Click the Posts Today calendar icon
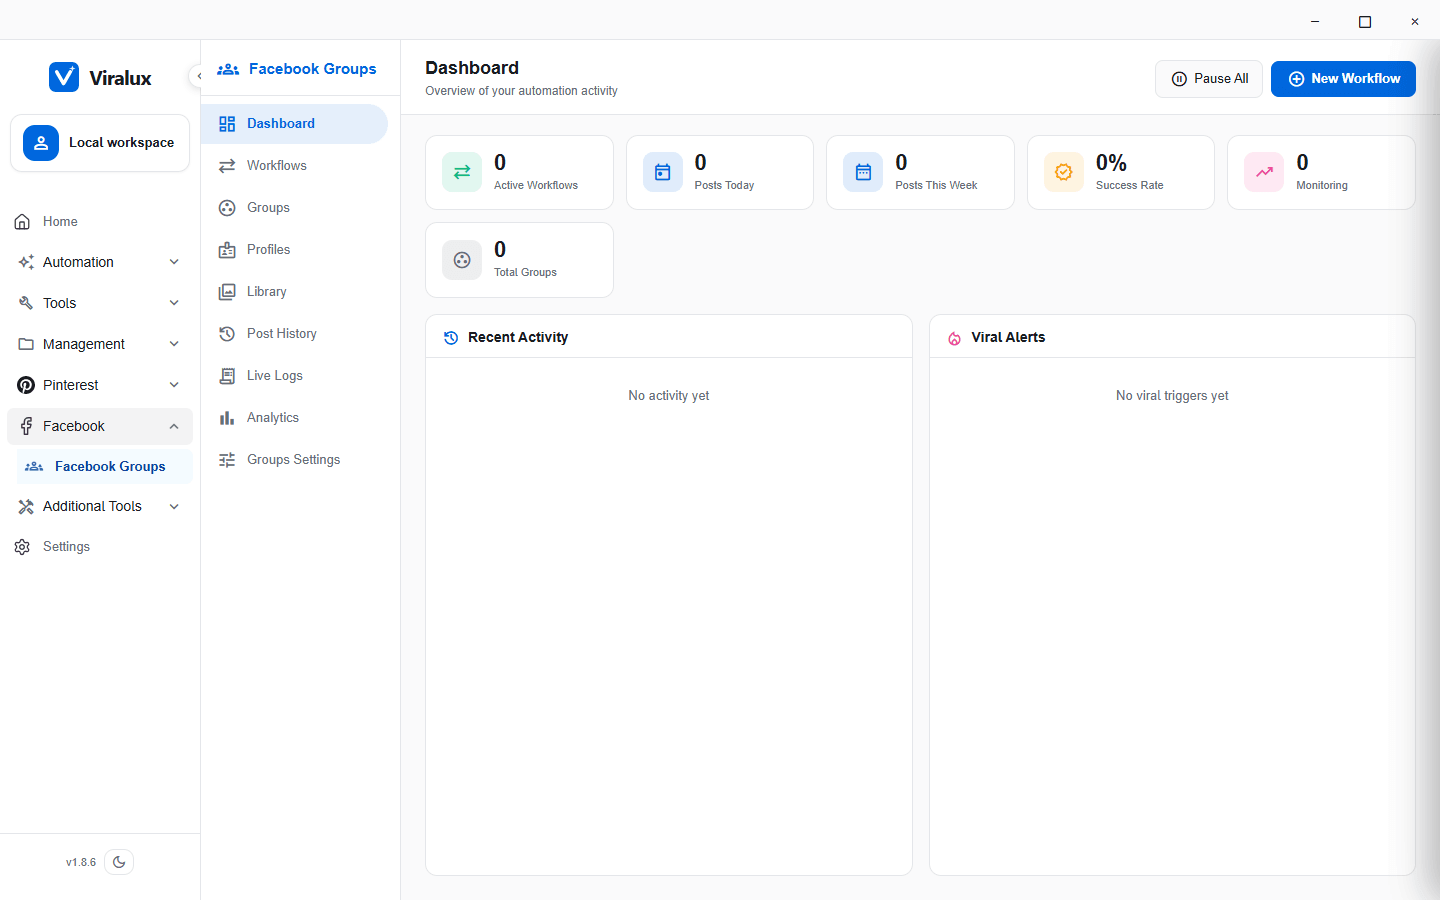Screen dimensions: 1440x900 [662, 172]
